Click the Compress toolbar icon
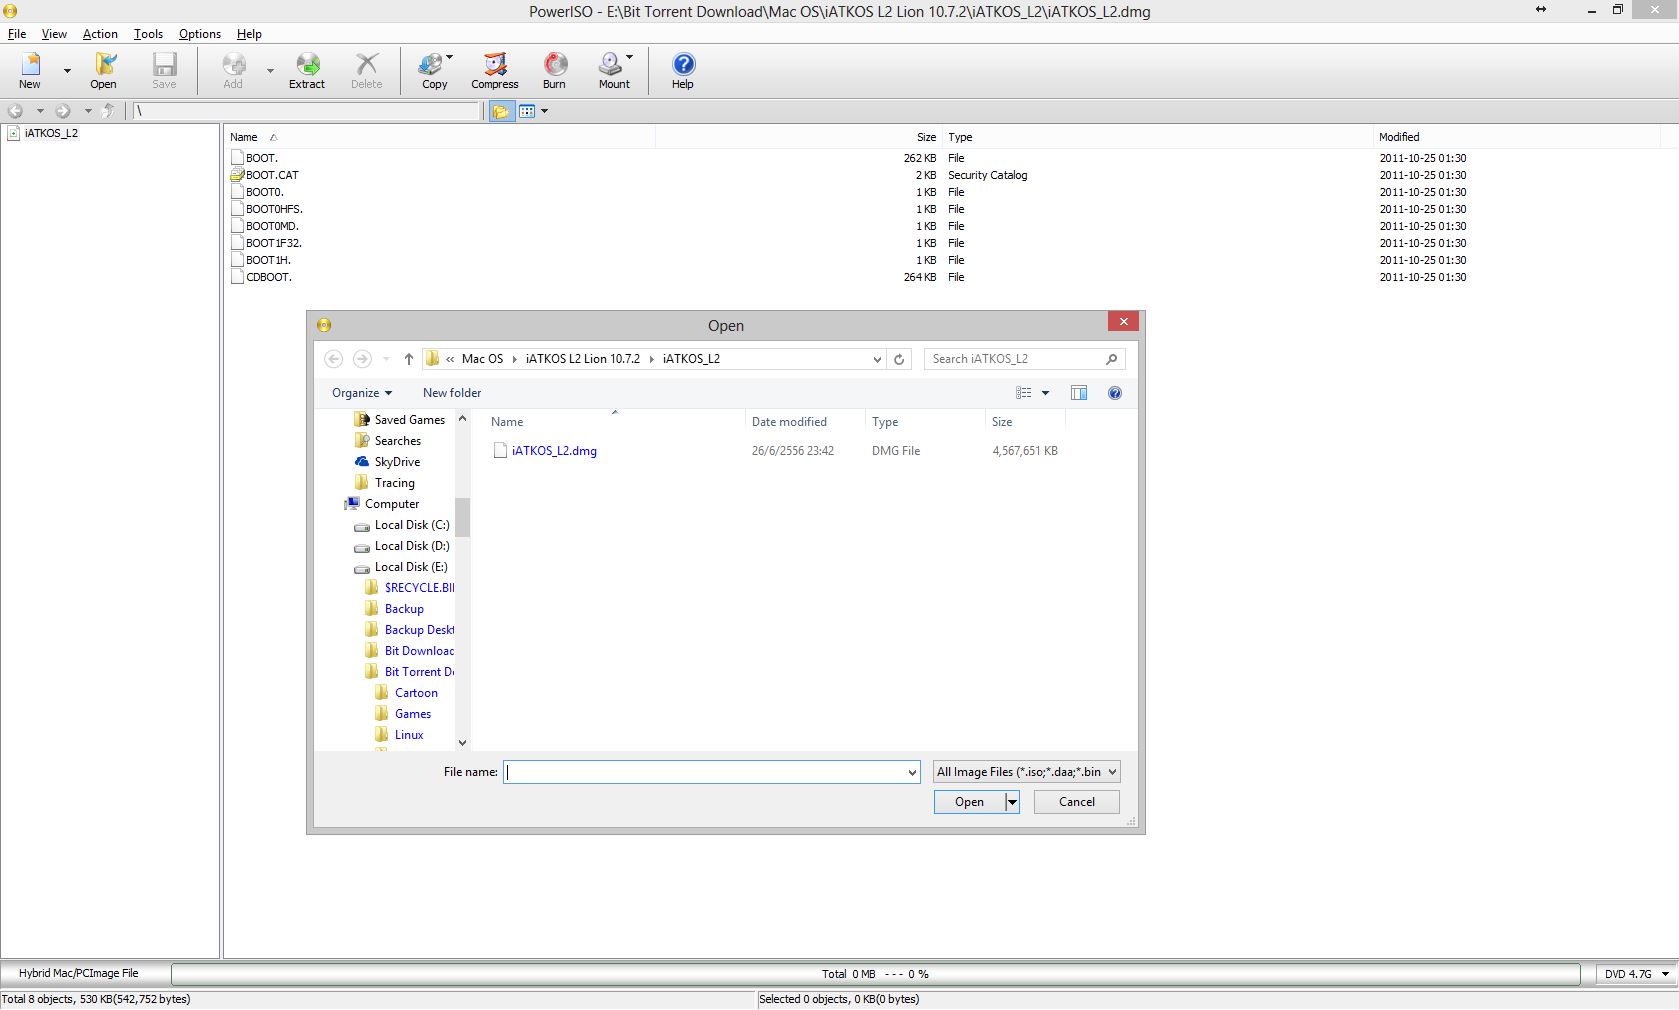 point(495,70)
